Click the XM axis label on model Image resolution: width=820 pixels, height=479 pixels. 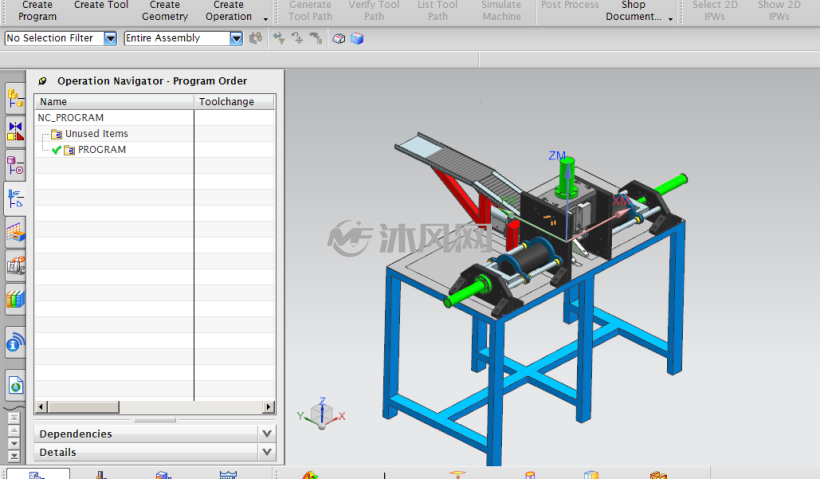pos(621,201)
